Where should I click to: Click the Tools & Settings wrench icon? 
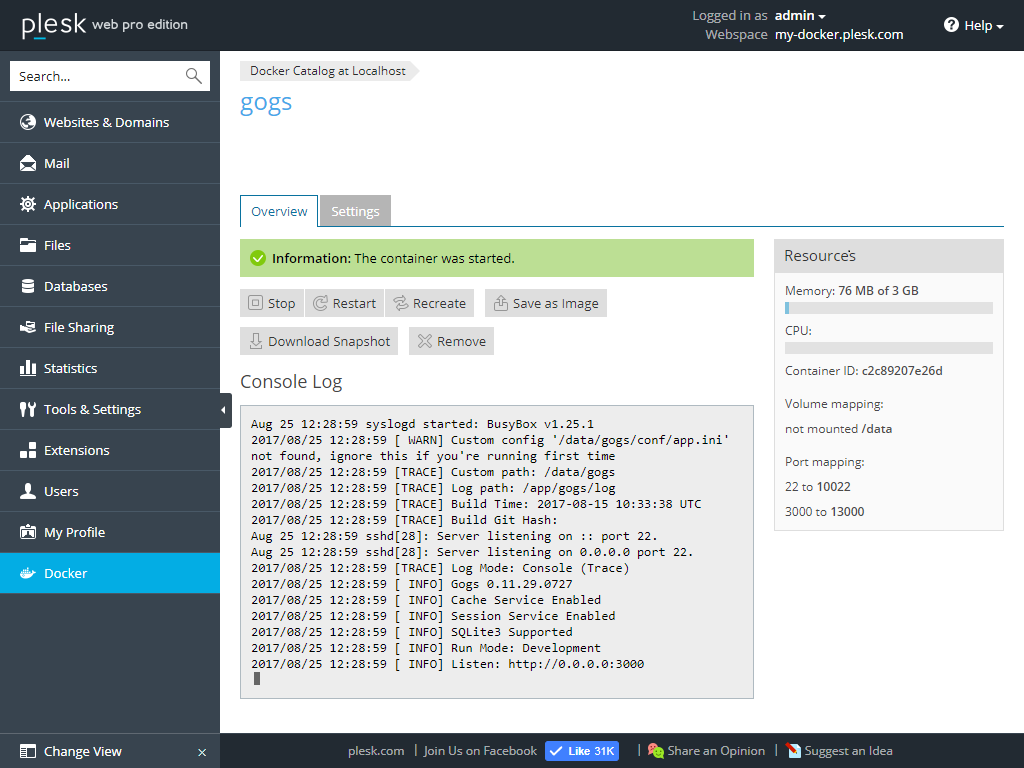point(27,409)
